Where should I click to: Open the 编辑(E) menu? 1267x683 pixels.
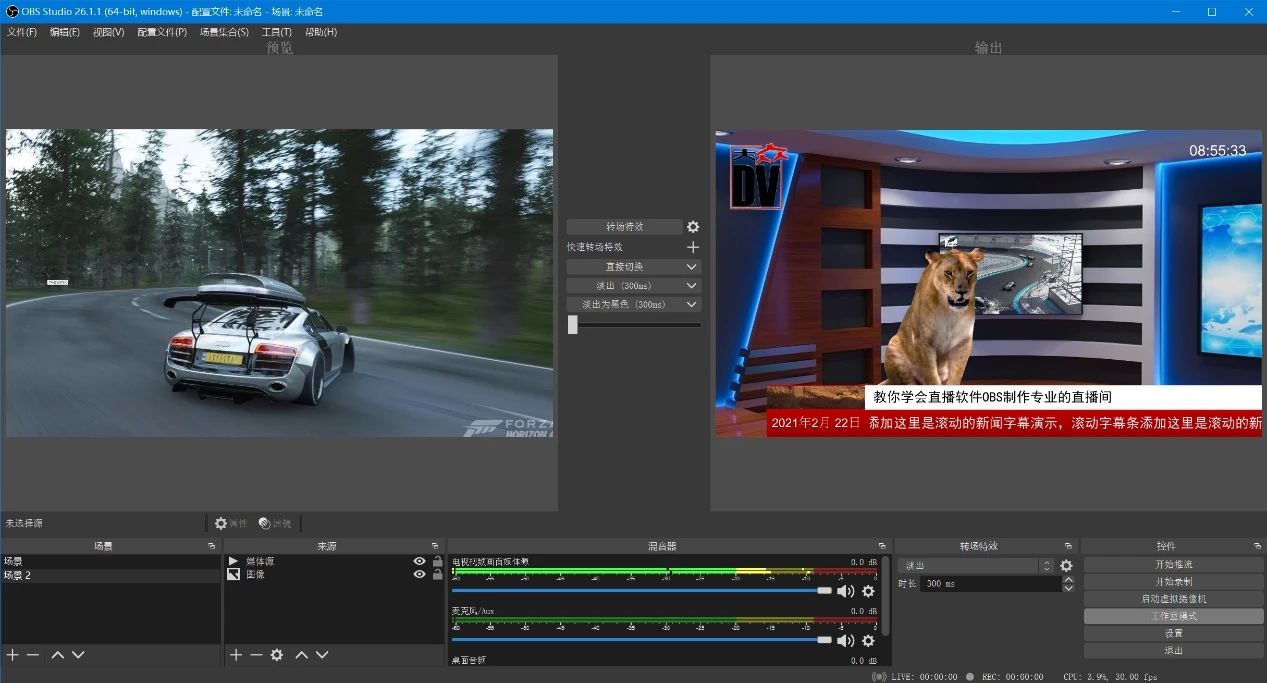65,32
